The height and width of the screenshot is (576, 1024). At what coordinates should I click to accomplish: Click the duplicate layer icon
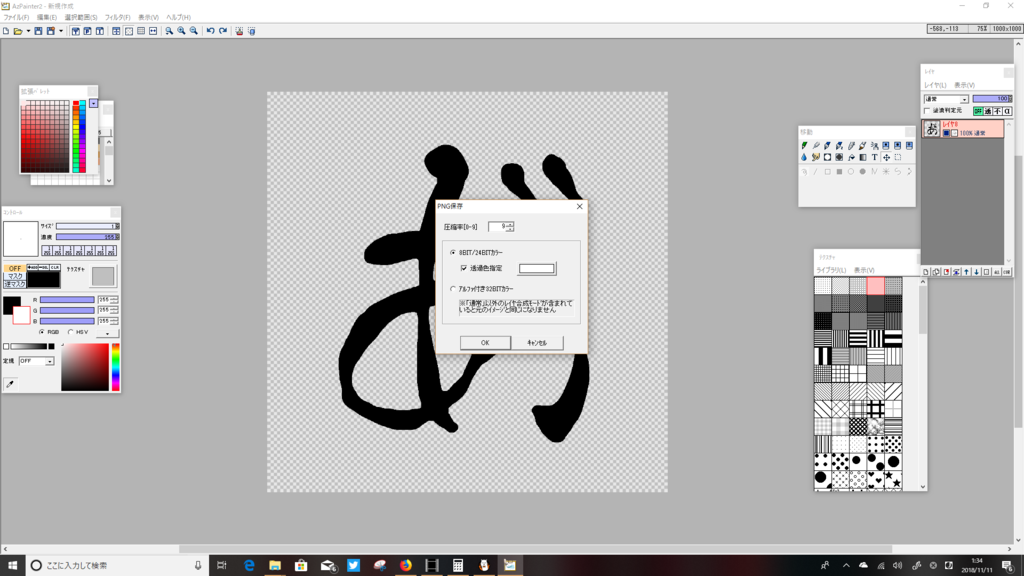pyautogui.click(x=936, y=272)
